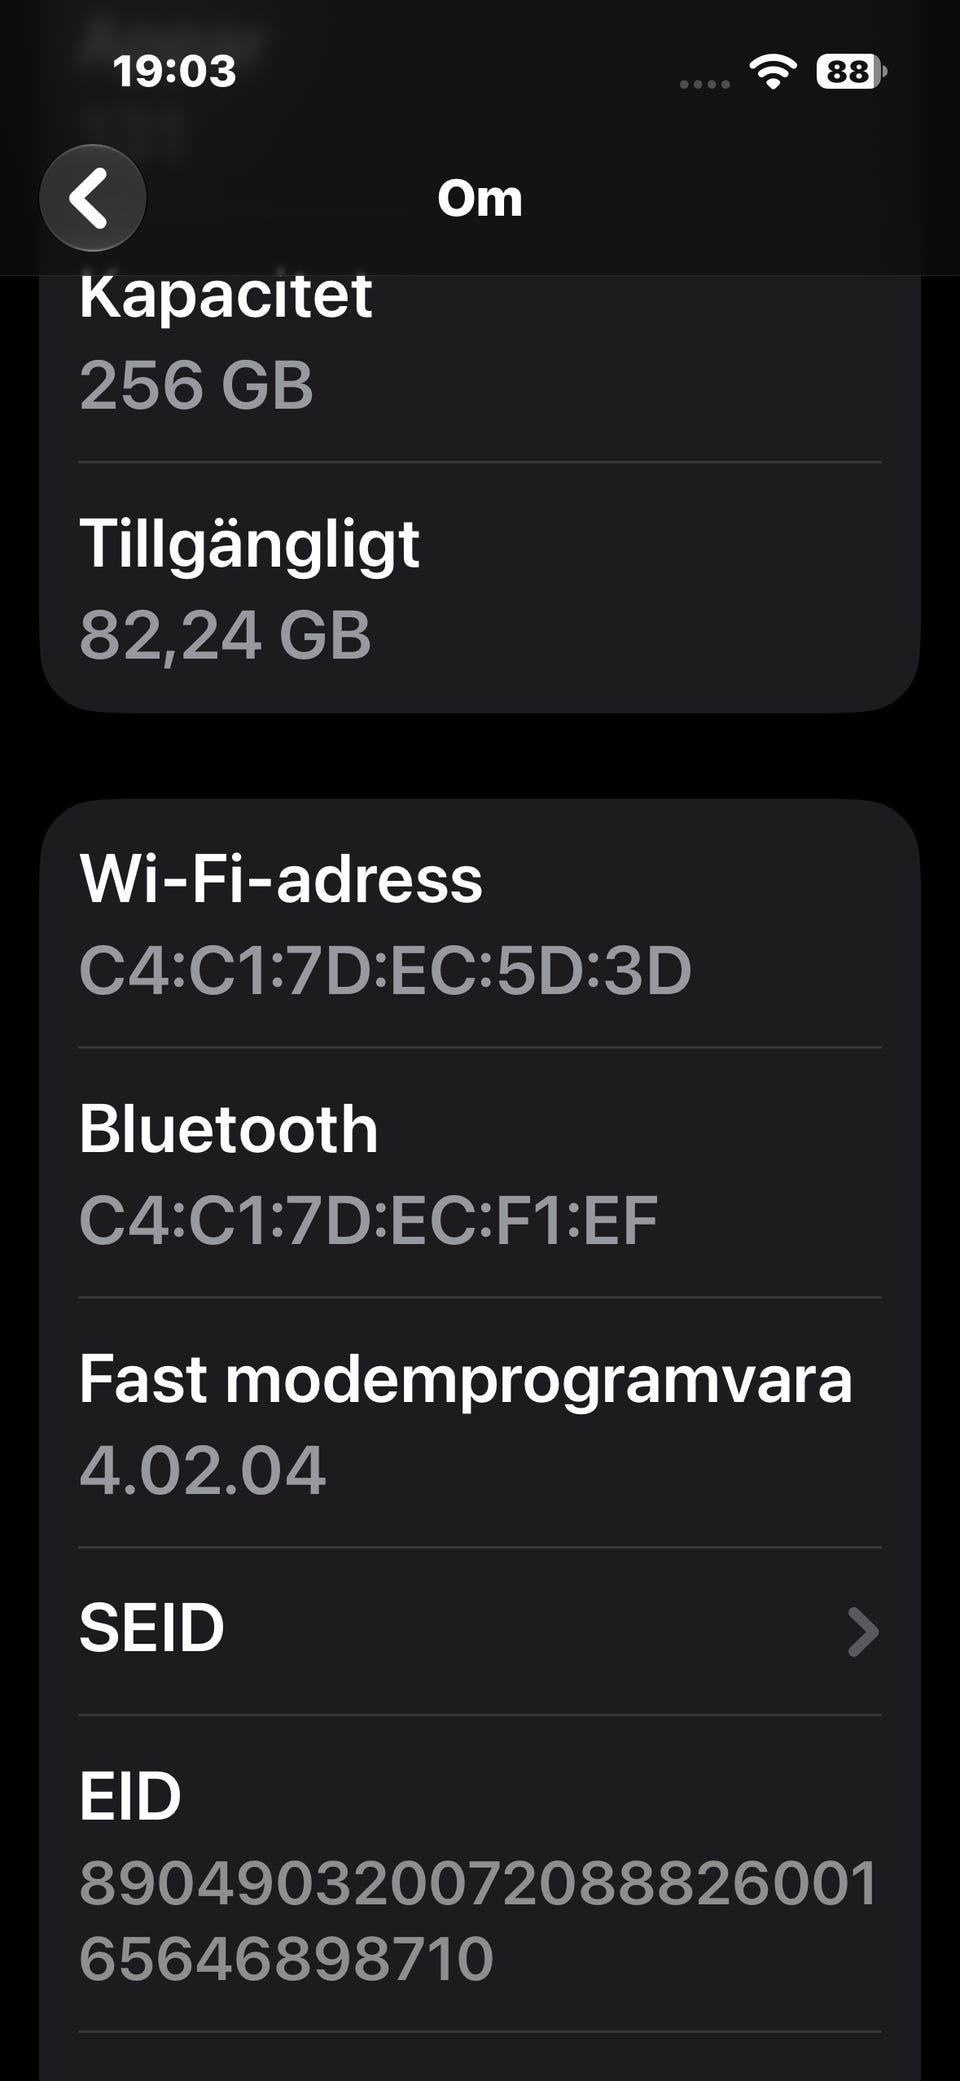
Task: Tap the Wi-Fi status icon
Action: pos(773,72)
